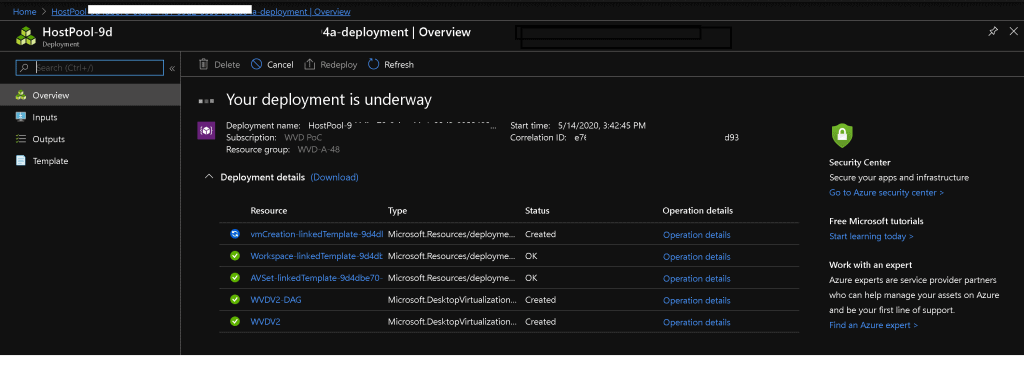This screenshot has height=366, width=1024.
Task: Click the Redeploy upload icon
Action: [310, 64]
